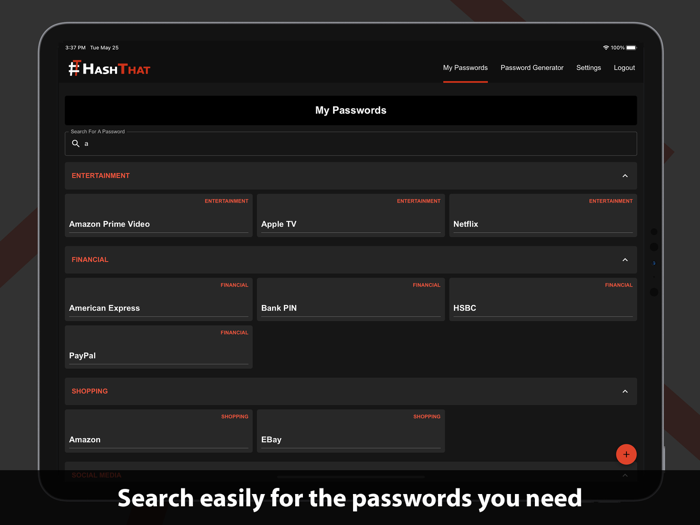Open the Bank PIN password card
The height and width of the screenshot is (525, 700).
pyautogui.click(x=351, y=299)
